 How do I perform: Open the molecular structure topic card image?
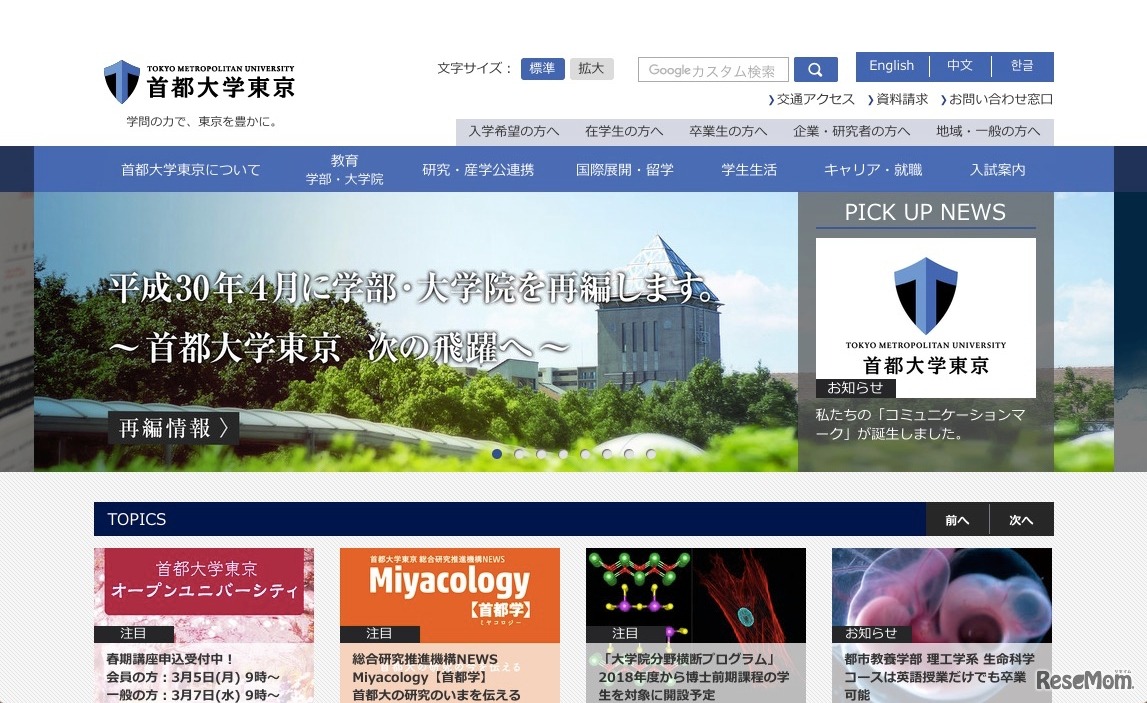point(695,595)
